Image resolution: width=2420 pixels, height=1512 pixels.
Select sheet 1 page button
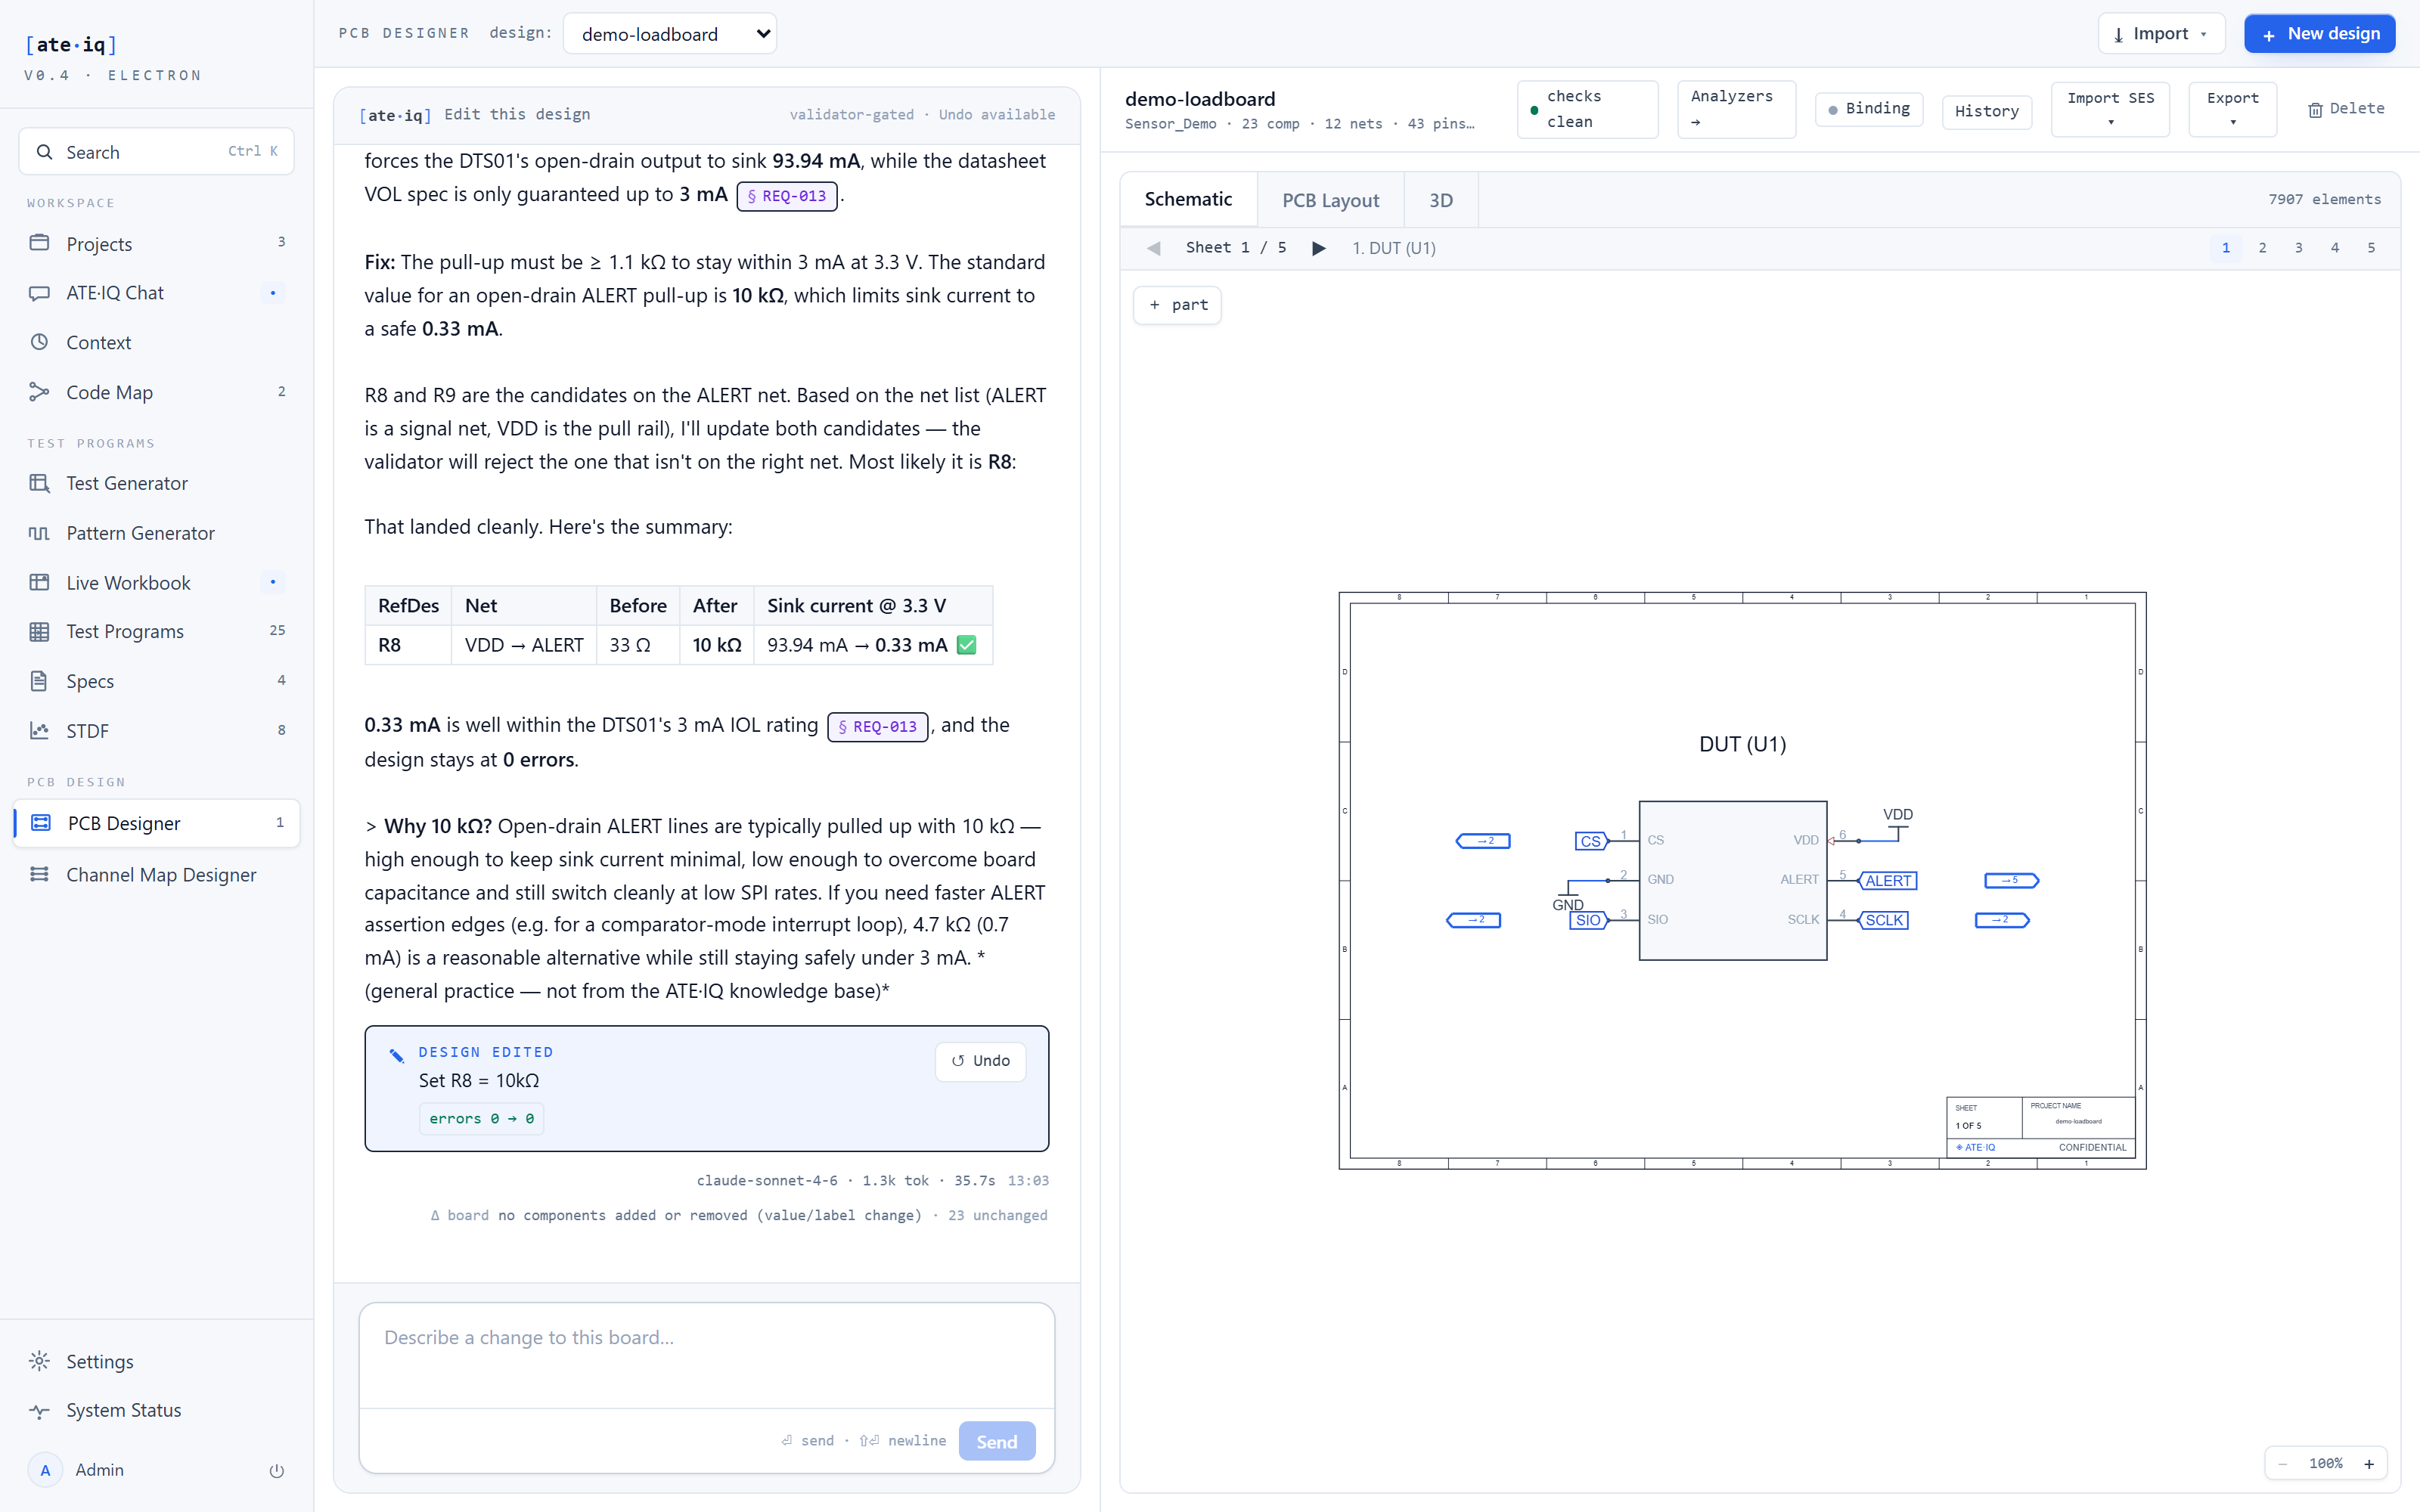(x=2226, y=248)
